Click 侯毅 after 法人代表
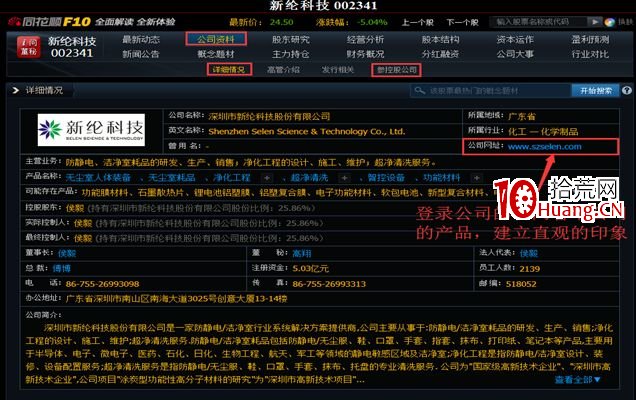The image size is (636, 400). tap(529, 254)
